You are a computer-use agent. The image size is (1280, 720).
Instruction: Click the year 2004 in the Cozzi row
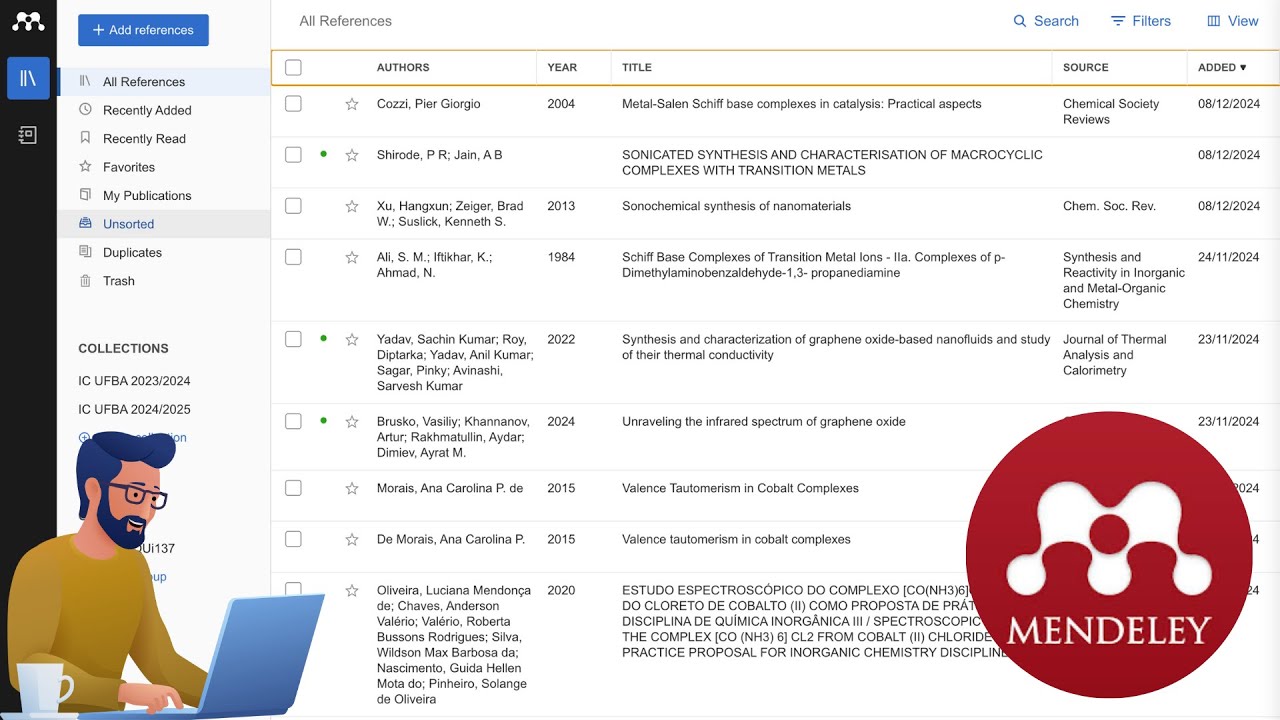pos(561,104)
